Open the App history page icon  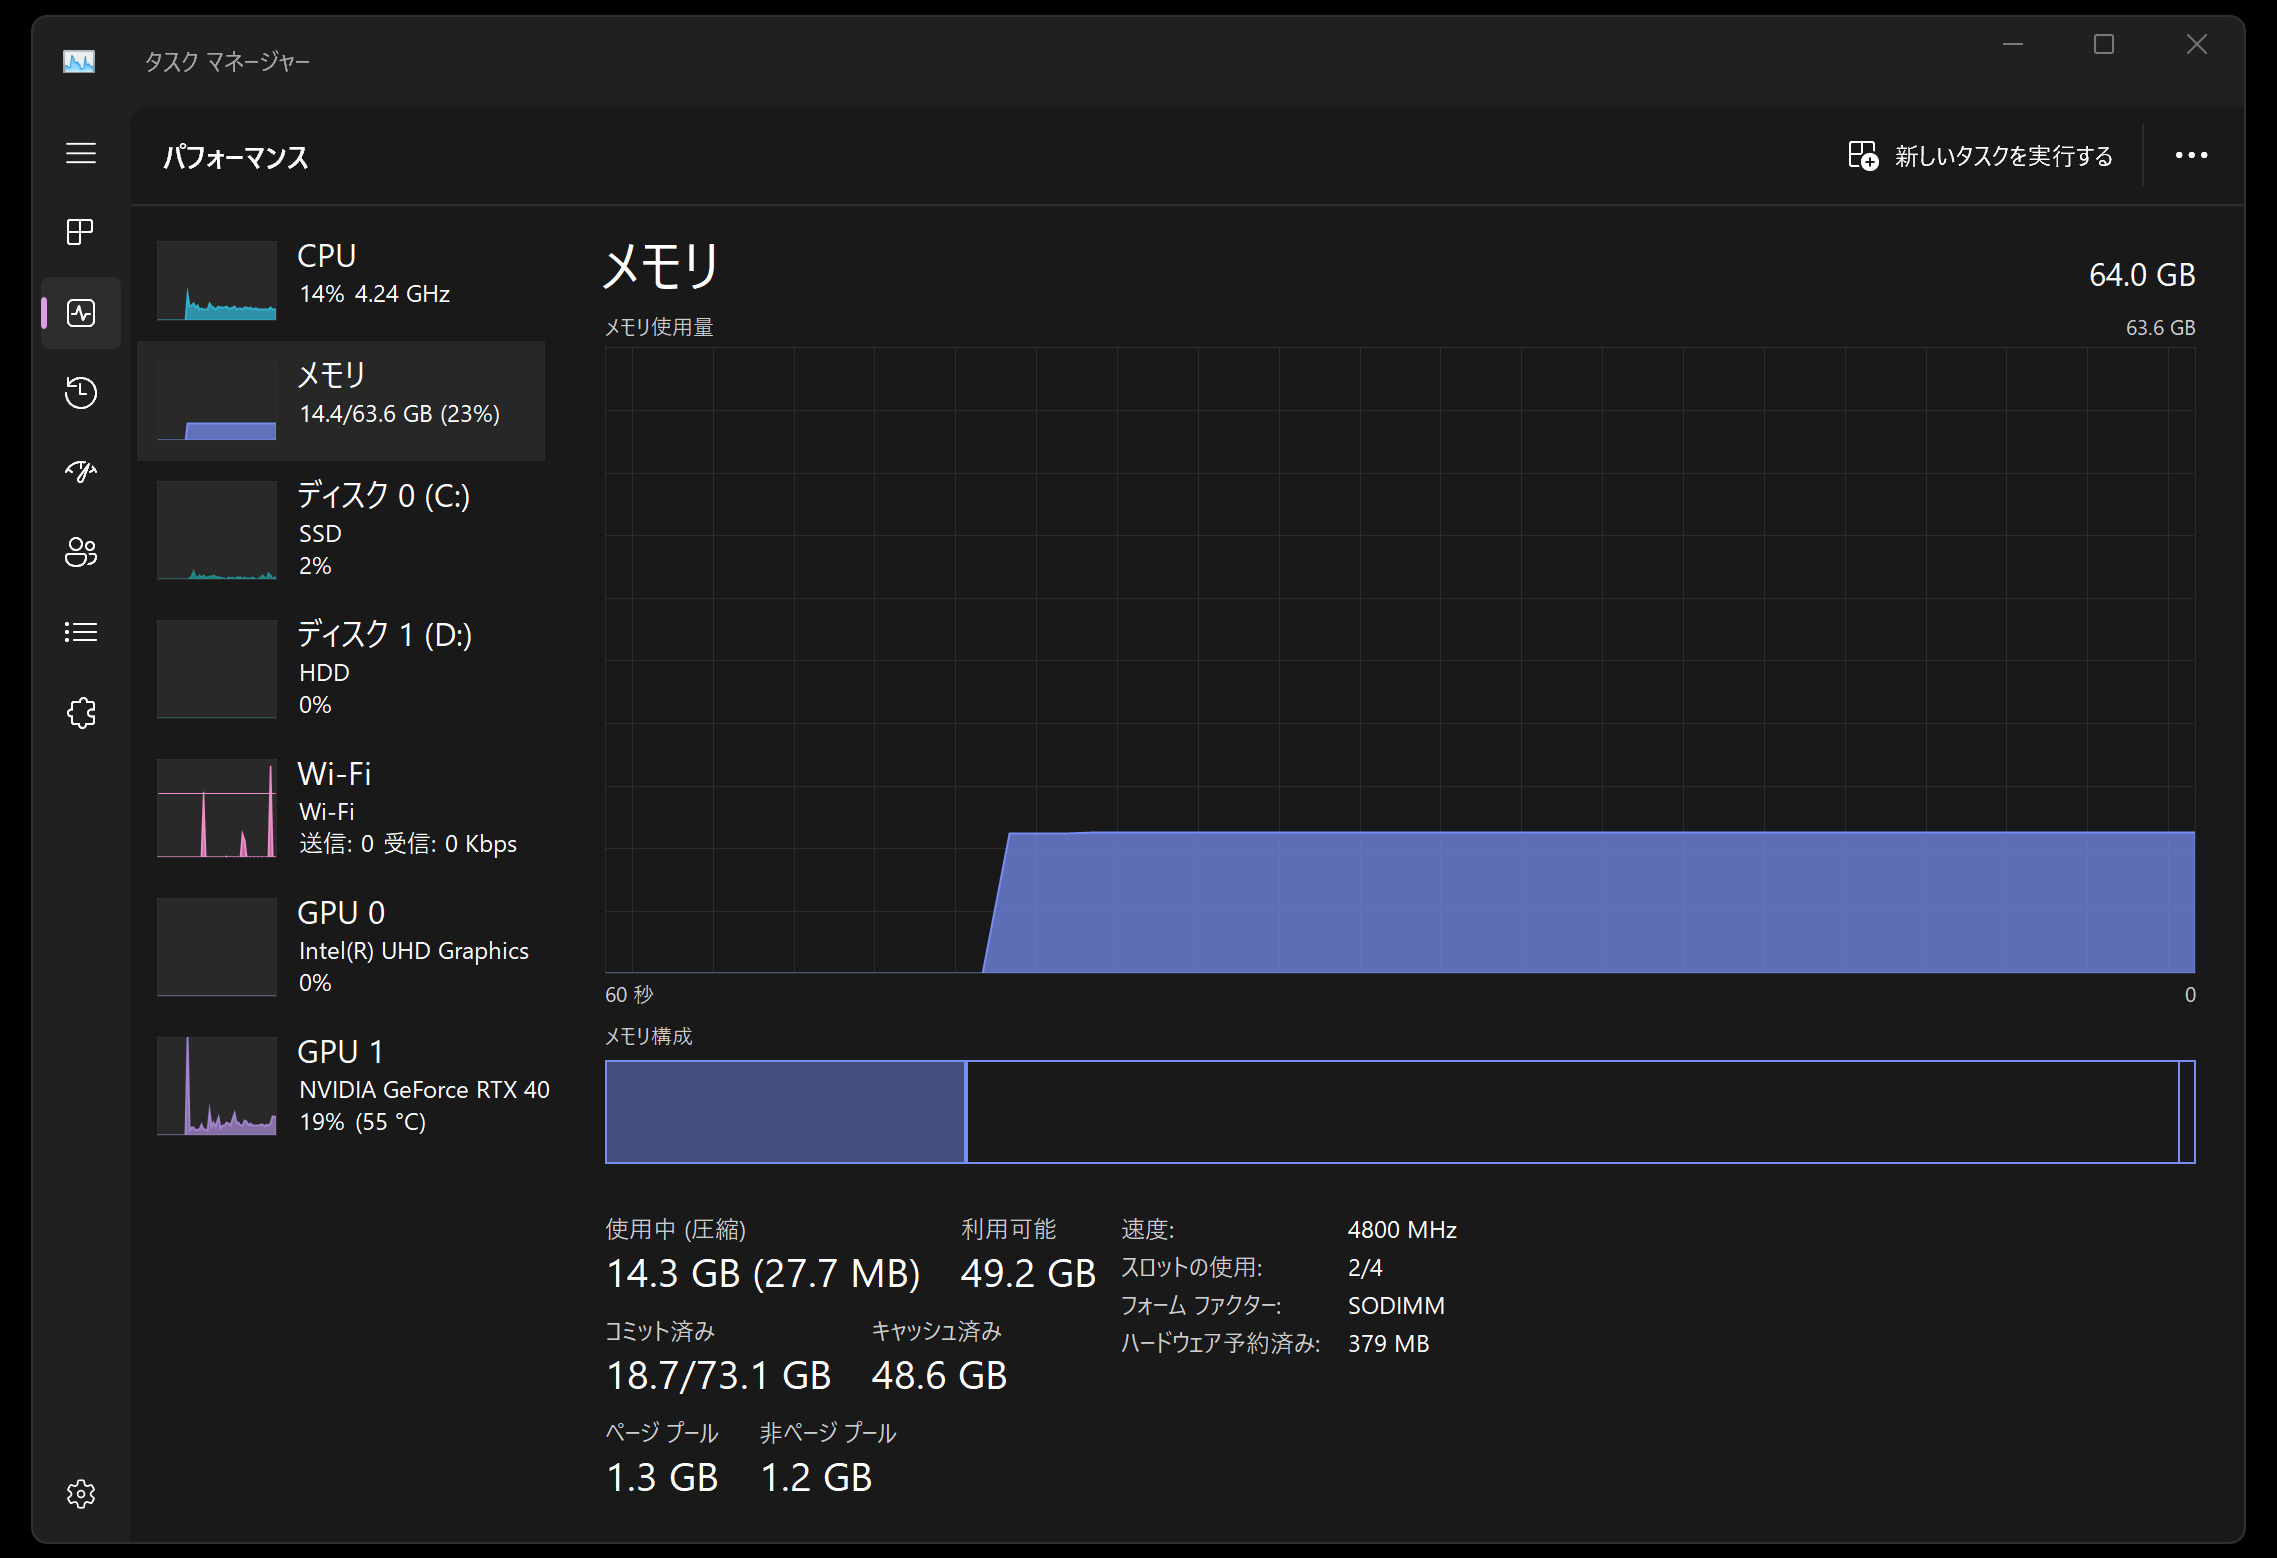[x=81, y=392]
